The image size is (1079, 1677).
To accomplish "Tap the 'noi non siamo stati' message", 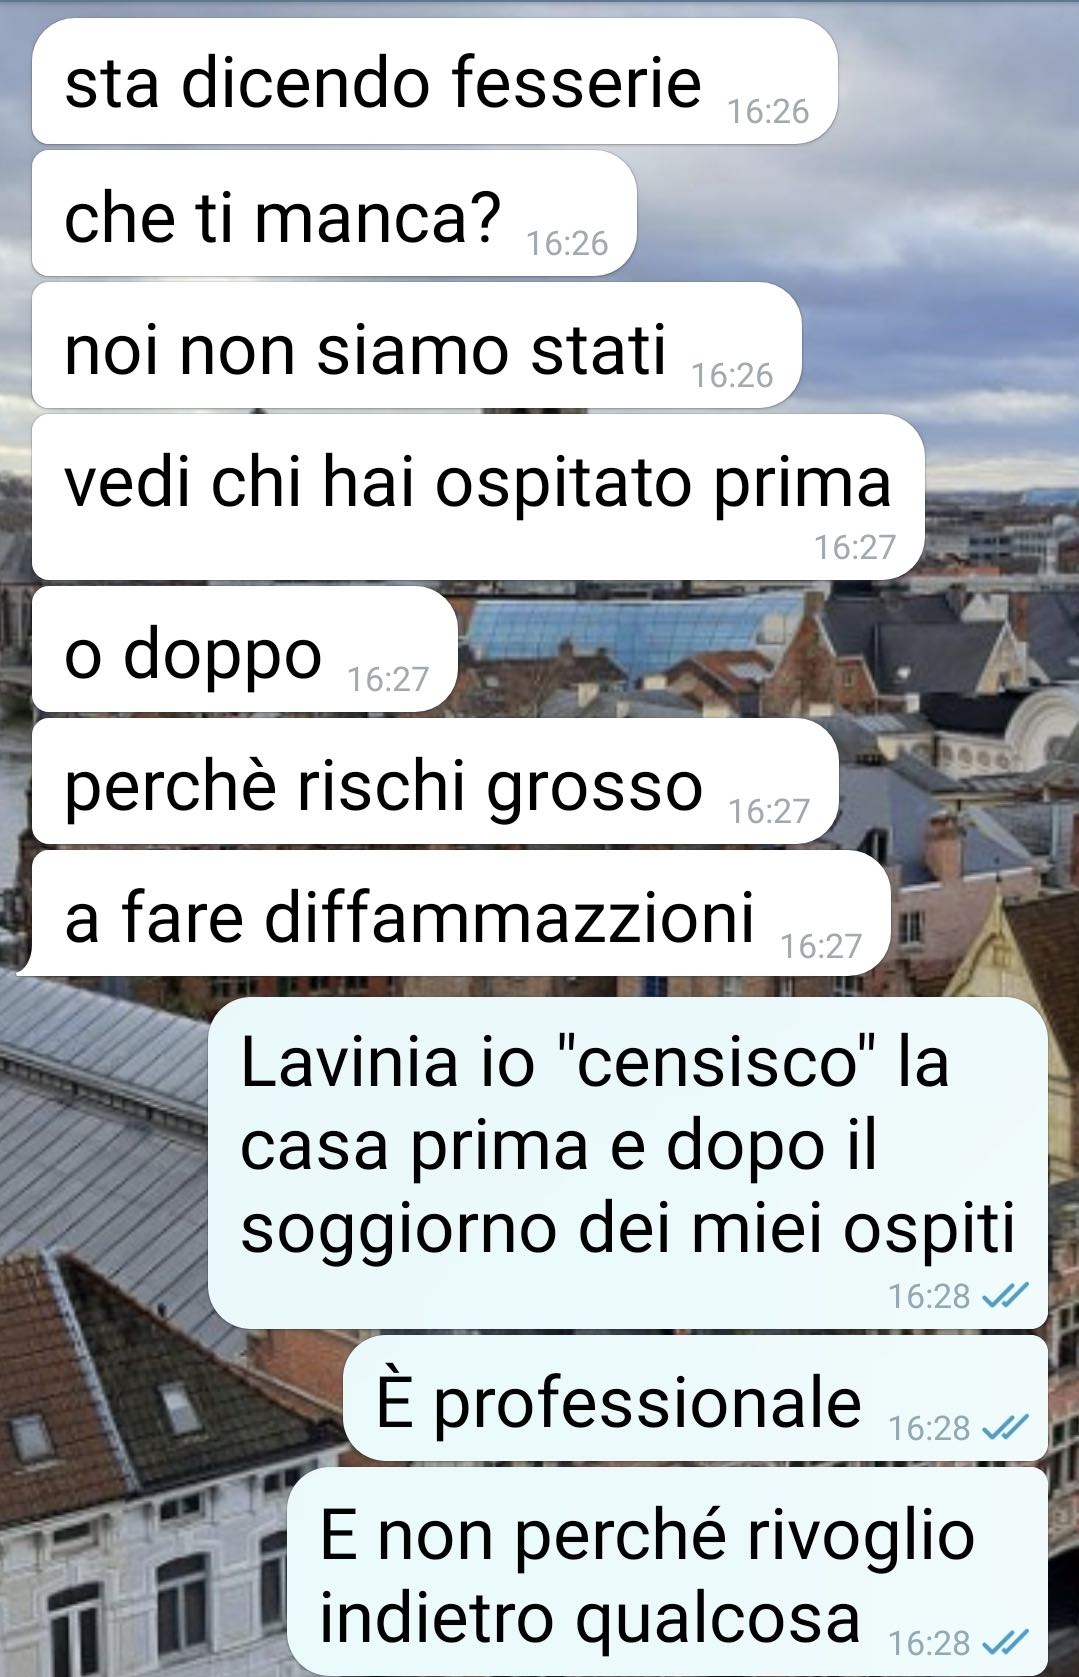I will 417,346.
